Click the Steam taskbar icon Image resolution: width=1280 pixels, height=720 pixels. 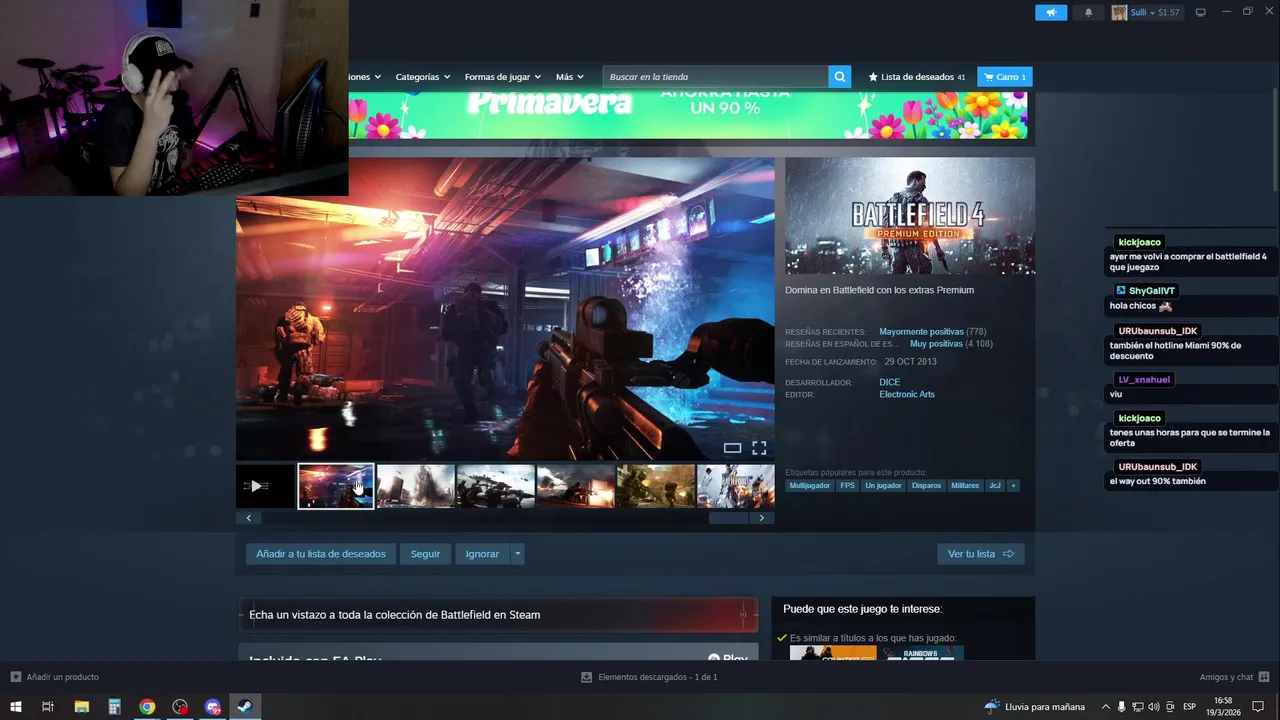[x=245, y=707]
